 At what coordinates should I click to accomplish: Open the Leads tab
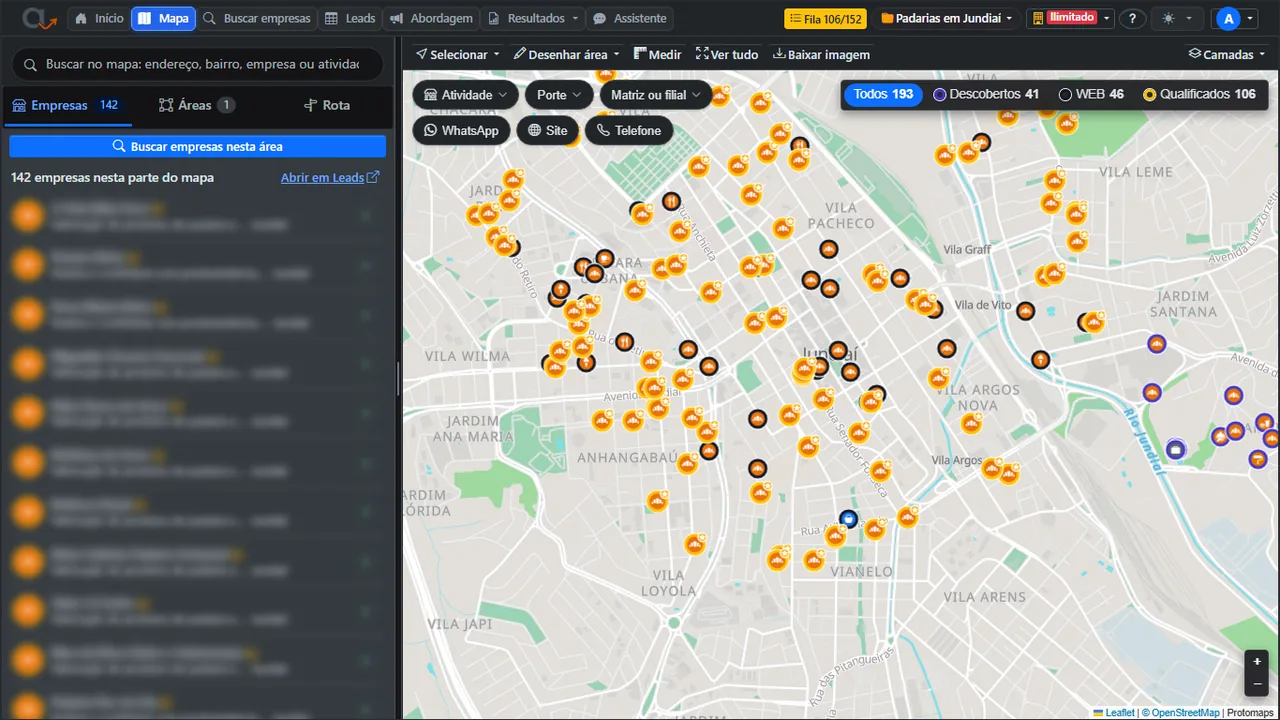351,18
